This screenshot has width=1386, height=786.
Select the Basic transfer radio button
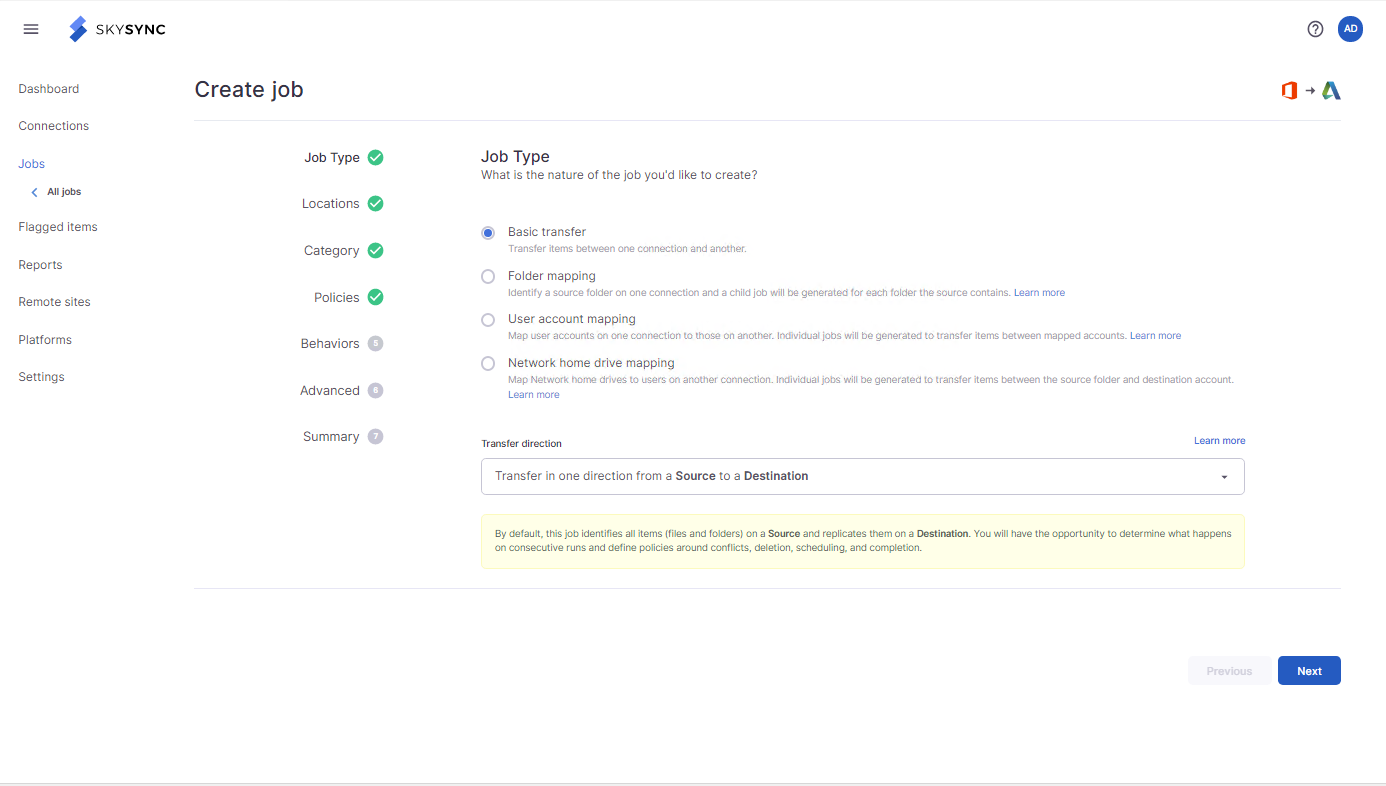click(x=488, y=233)
